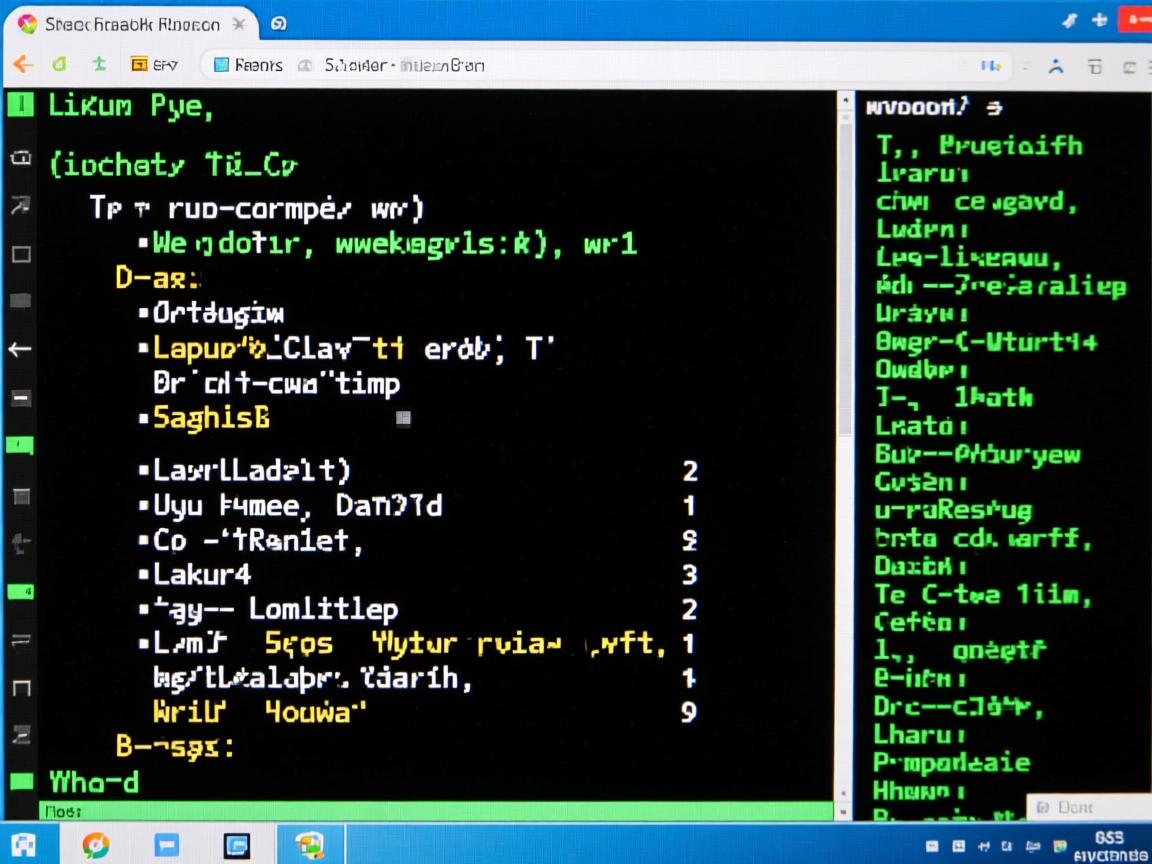Expand the Tp rup-cormpe line

coord(256,208)
